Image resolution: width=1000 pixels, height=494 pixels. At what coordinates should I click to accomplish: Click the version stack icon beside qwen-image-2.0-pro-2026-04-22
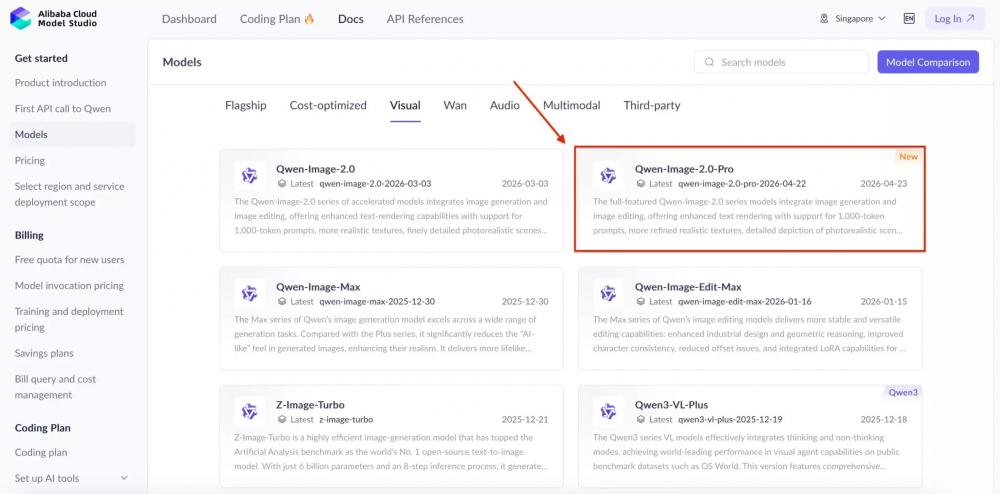click(641, 184)
